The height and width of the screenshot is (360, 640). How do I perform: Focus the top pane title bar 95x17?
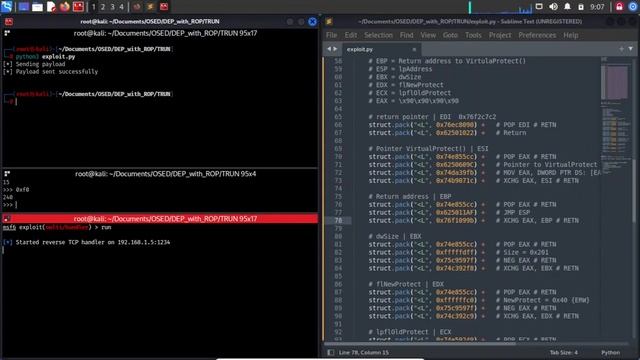click(x=160, y=33)
